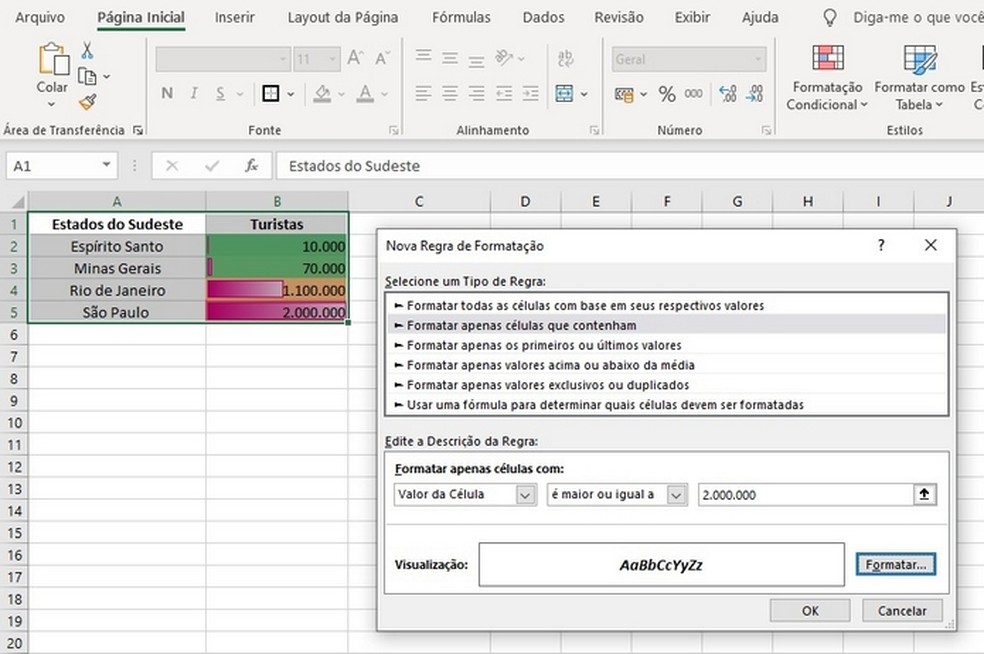Open the Inserir ribbon tab
984x654 pixels.
click(234, 17)
